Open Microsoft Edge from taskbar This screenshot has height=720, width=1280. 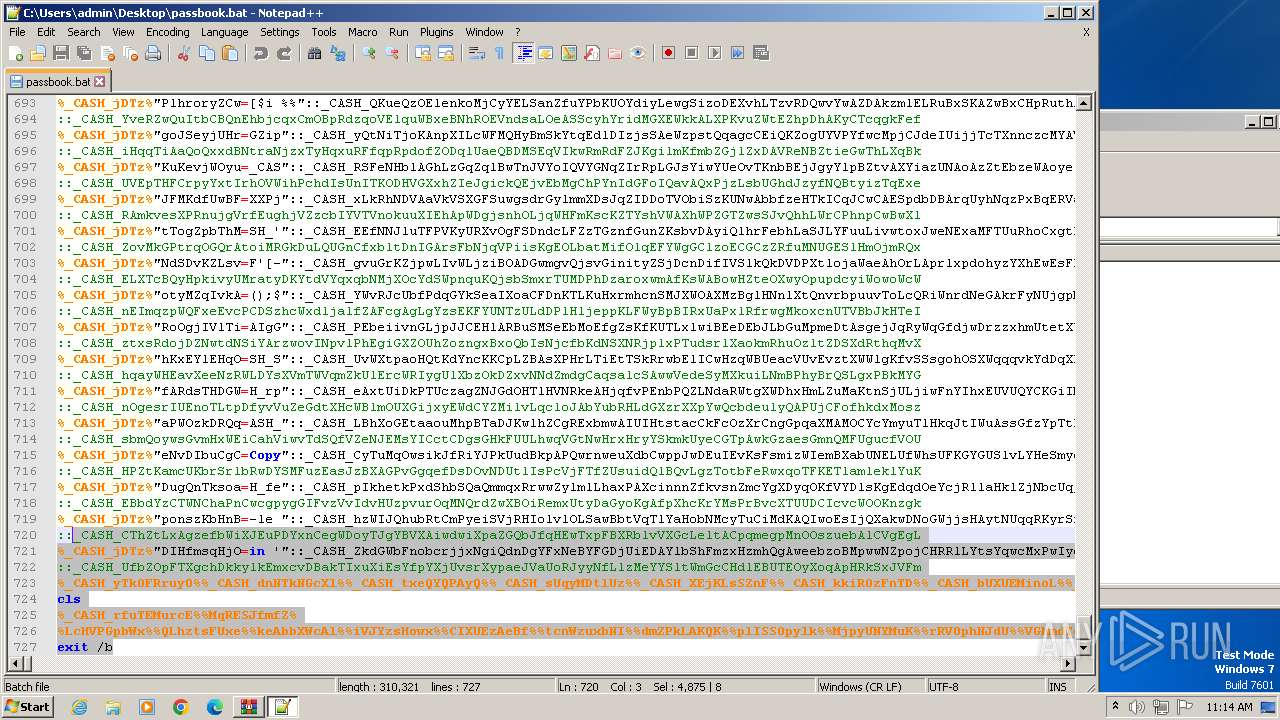214,707
